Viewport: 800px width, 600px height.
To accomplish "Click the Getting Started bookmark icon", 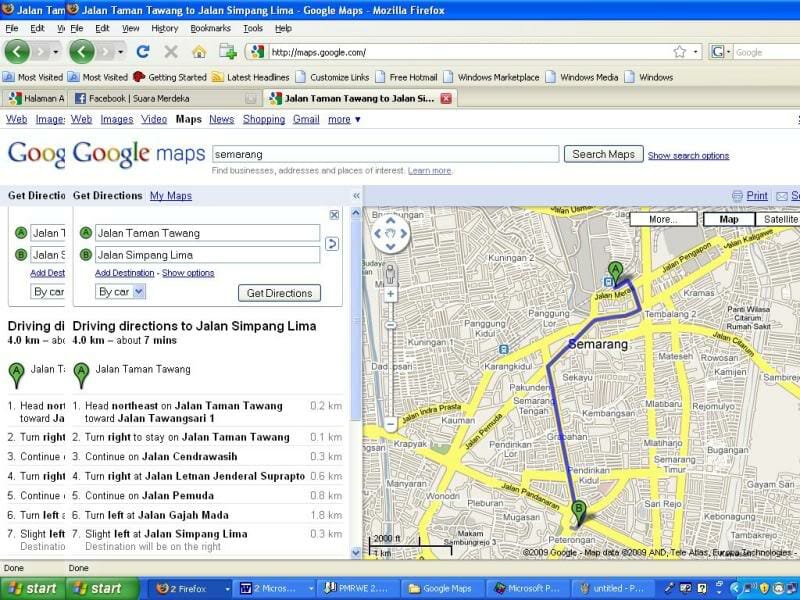I will [139, 77].
